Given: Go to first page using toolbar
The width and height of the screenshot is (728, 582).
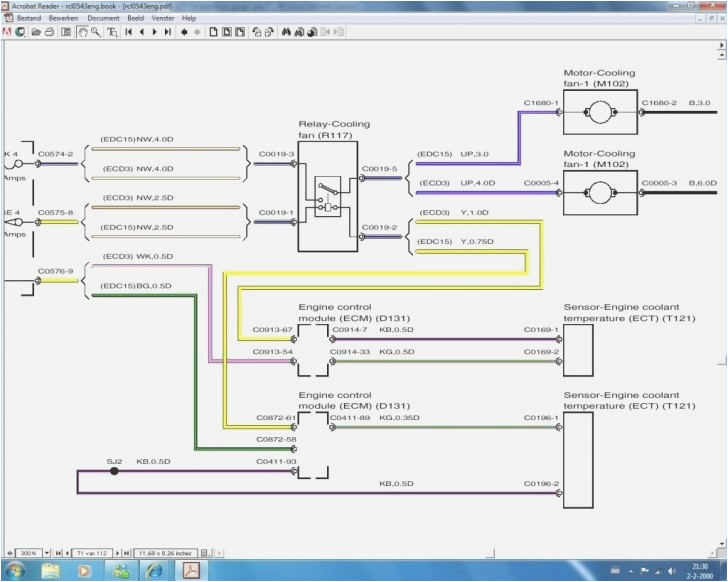Looking at the screenshot, I should click(129, 32).
